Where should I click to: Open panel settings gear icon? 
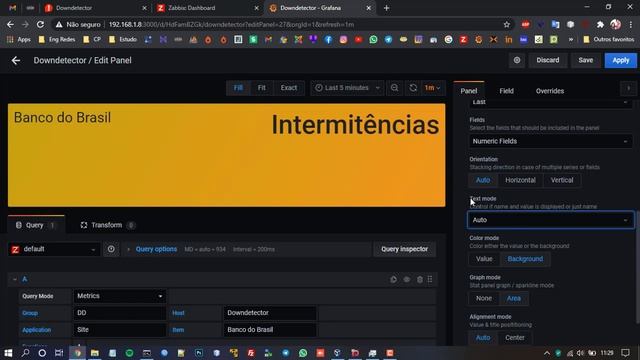(517, 60)
